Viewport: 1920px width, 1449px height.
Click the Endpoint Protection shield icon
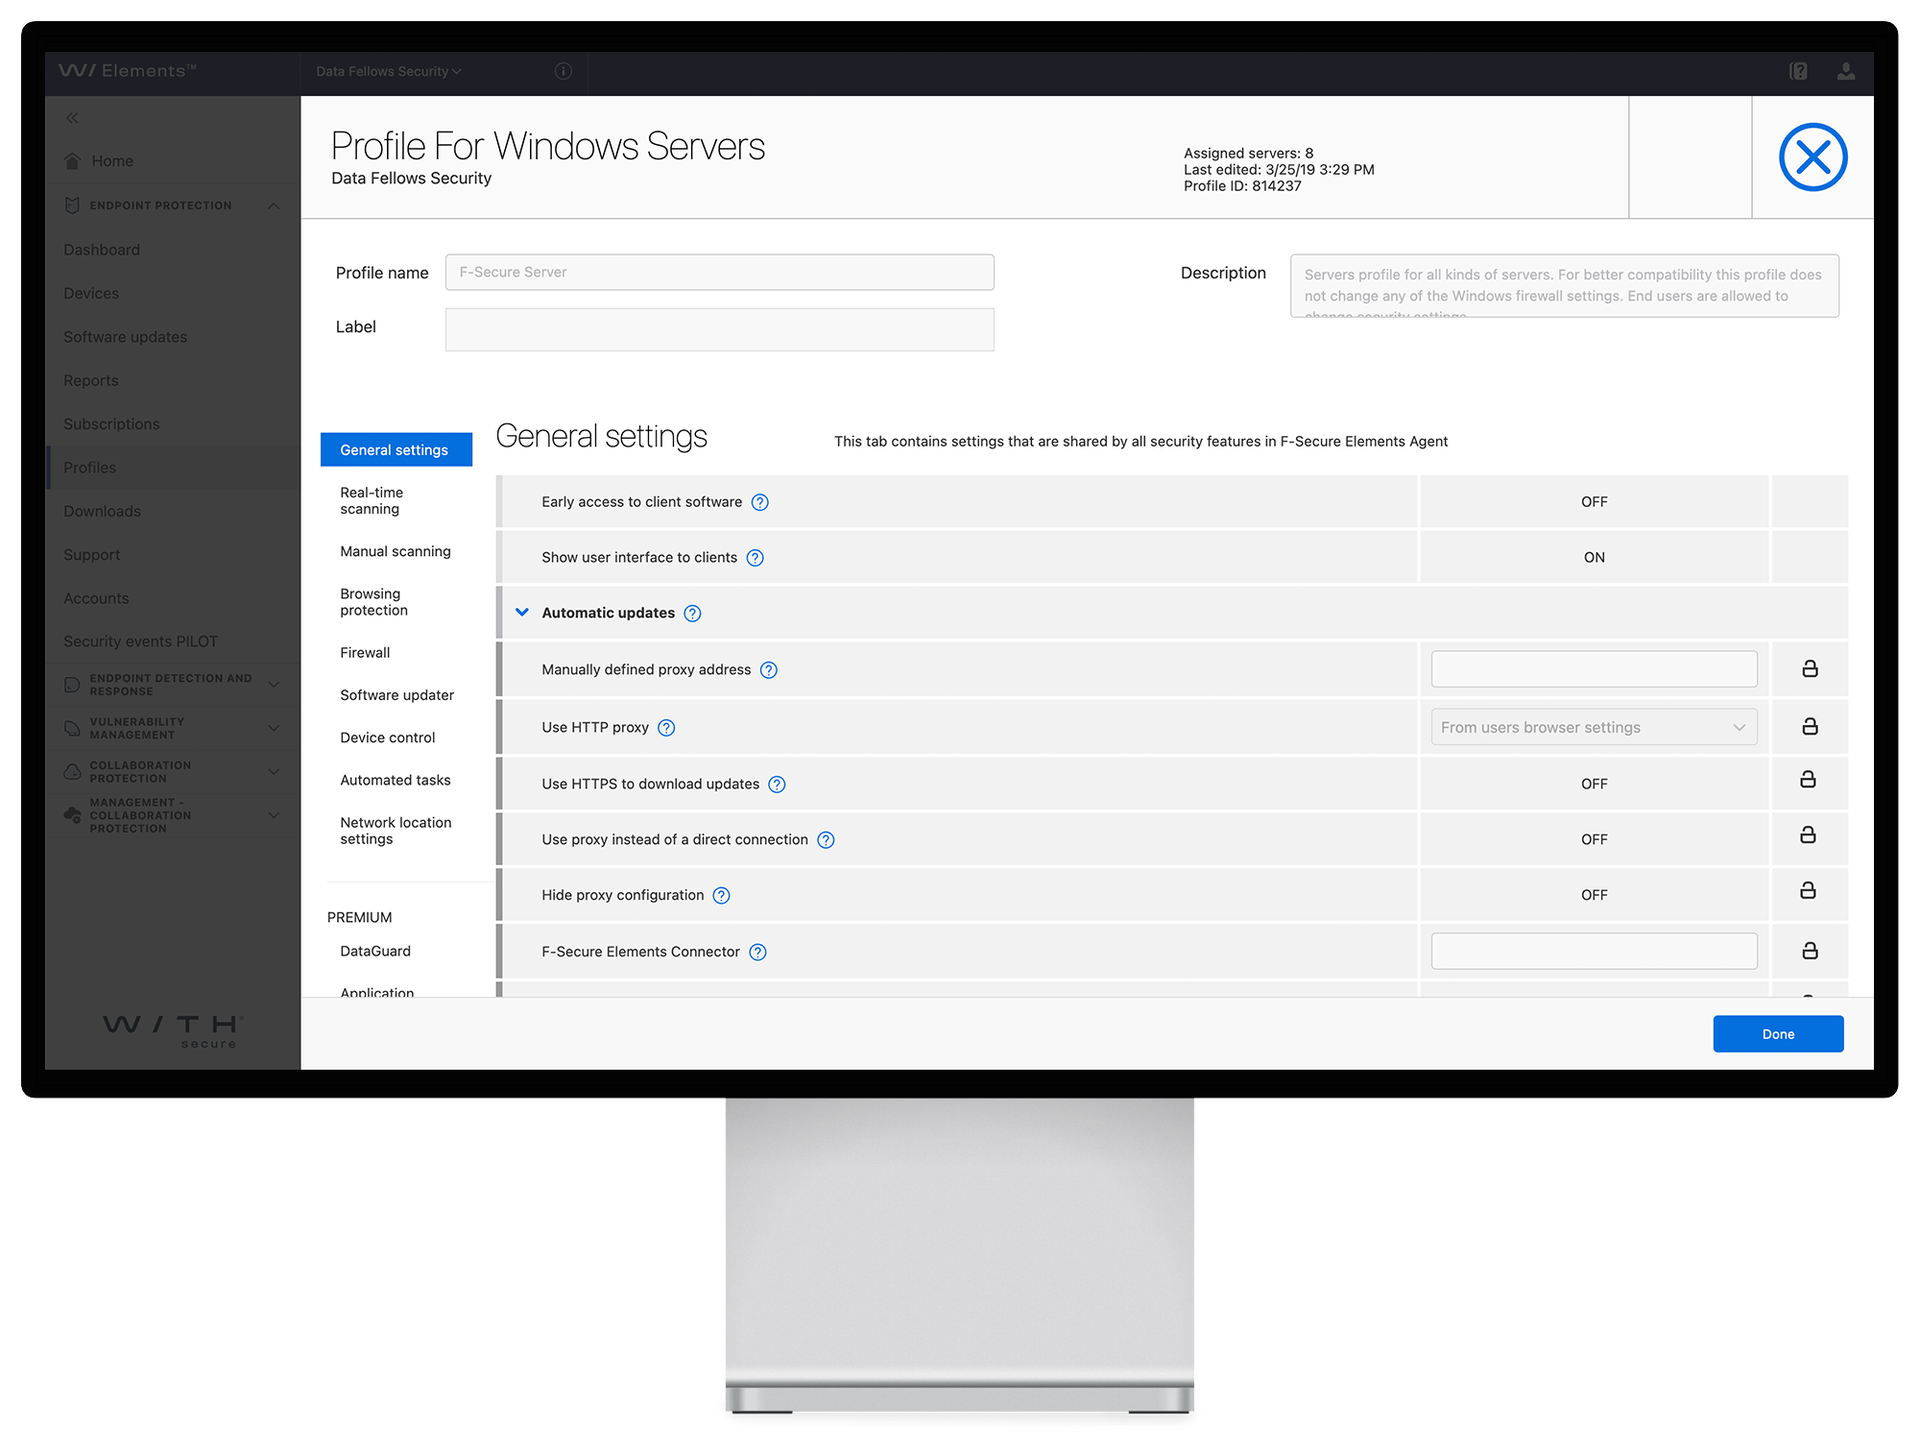71,205
